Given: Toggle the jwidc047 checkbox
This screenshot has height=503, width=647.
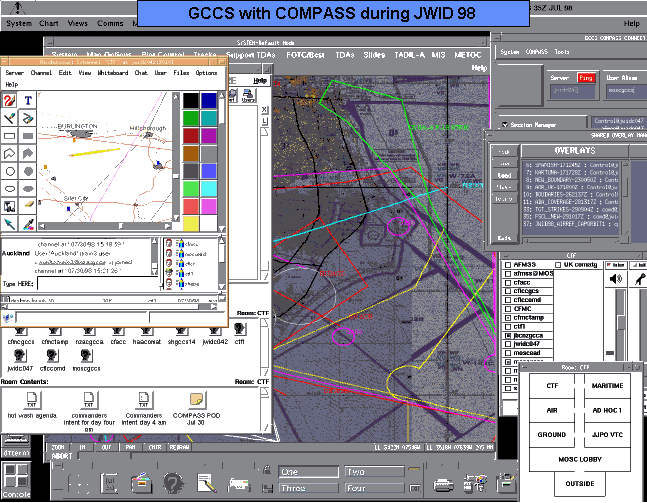Looking at the screenshot, I should tap(508, 344).
